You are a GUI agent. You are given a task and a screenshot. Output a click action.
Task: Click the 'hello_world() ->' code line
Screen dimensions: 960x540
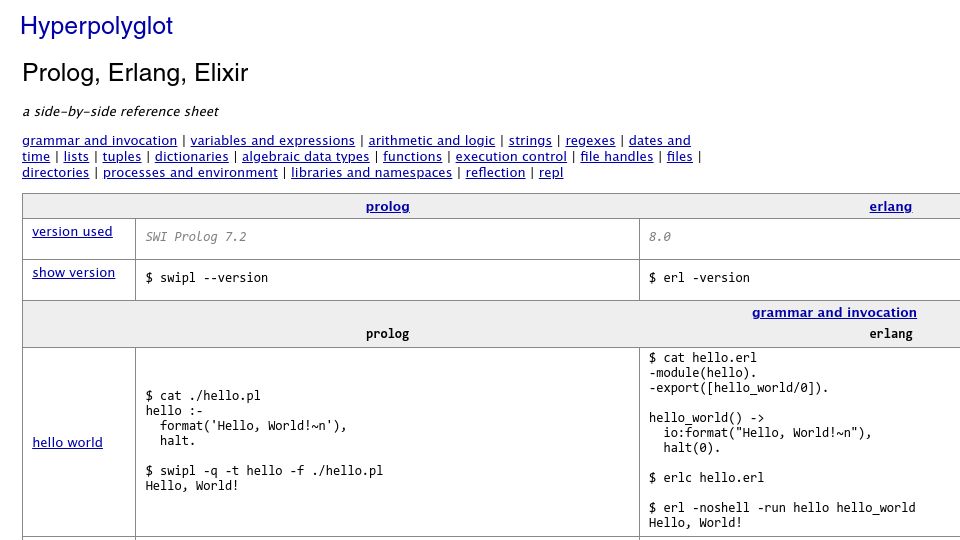[x=707, y=418]
